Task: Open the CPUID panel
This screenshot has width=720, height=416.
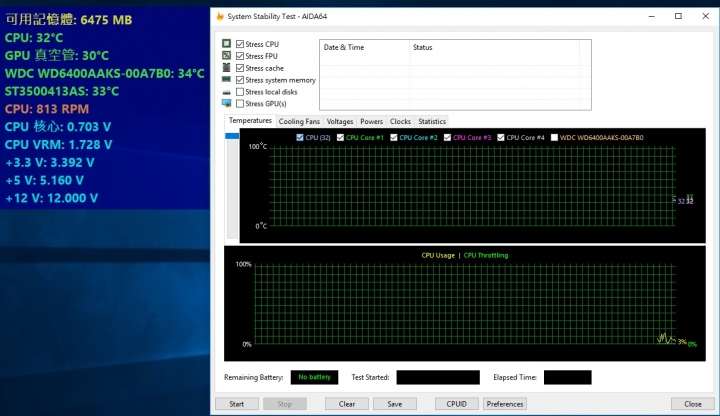Action: coord(456,404)
